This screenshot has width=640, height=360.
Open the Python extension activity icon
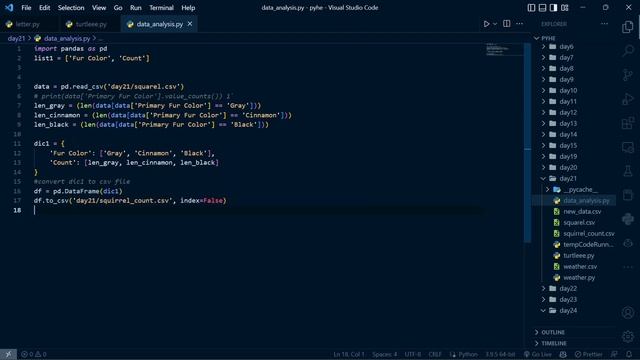[628, 219]
